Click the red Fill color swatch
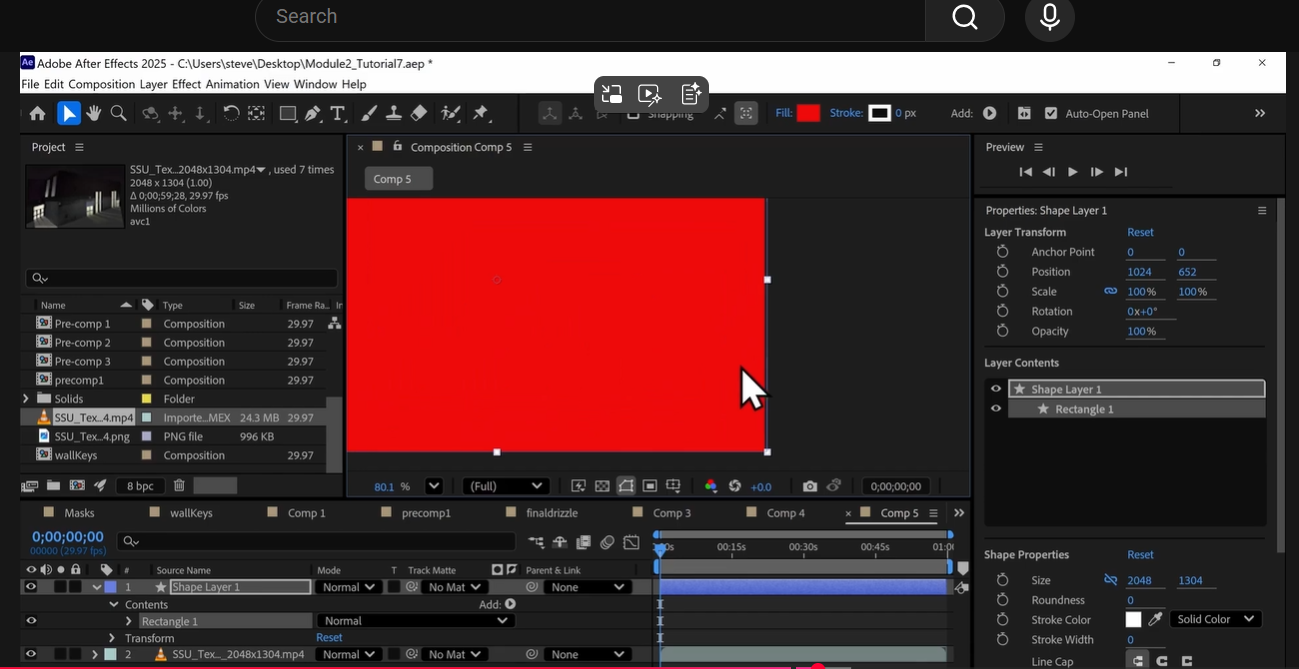 point(807,113)
